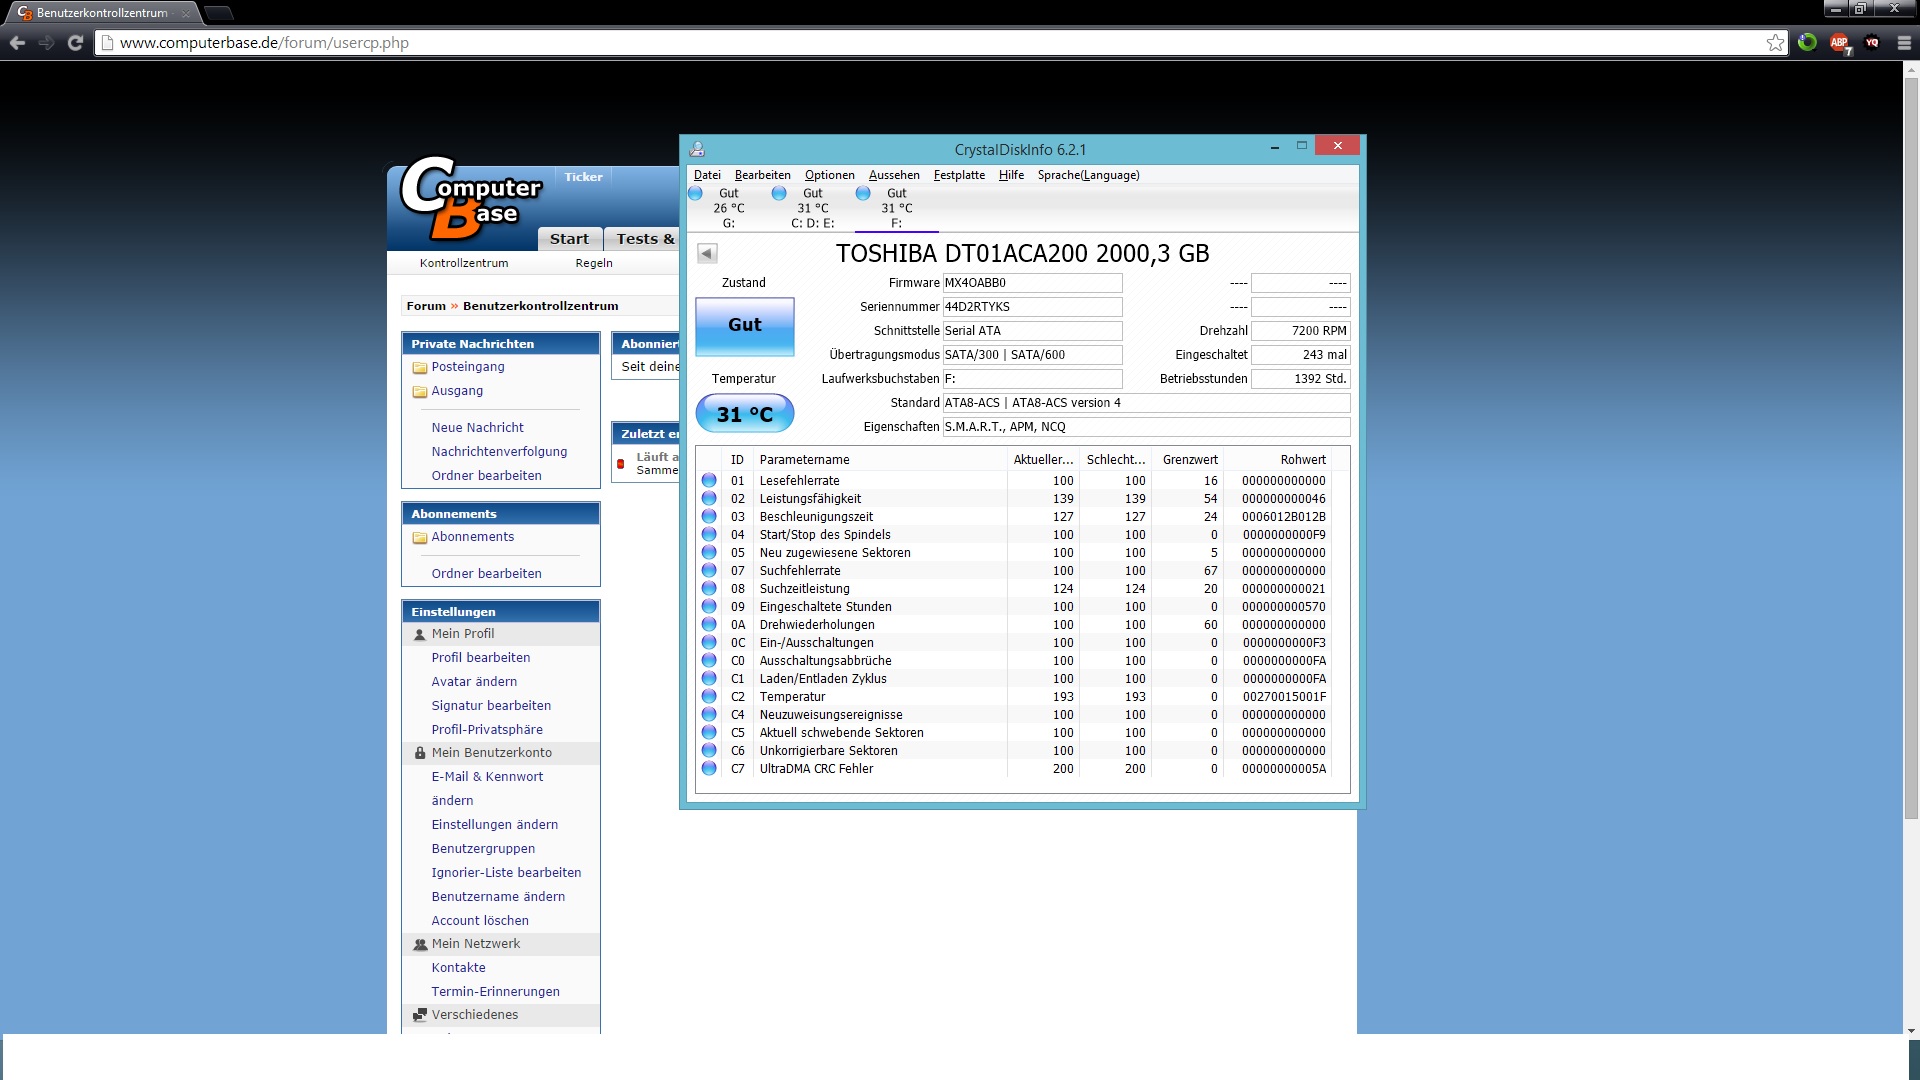Switch to the F: drive tab
This screenshot has height=1080, width=1920.
896,208
